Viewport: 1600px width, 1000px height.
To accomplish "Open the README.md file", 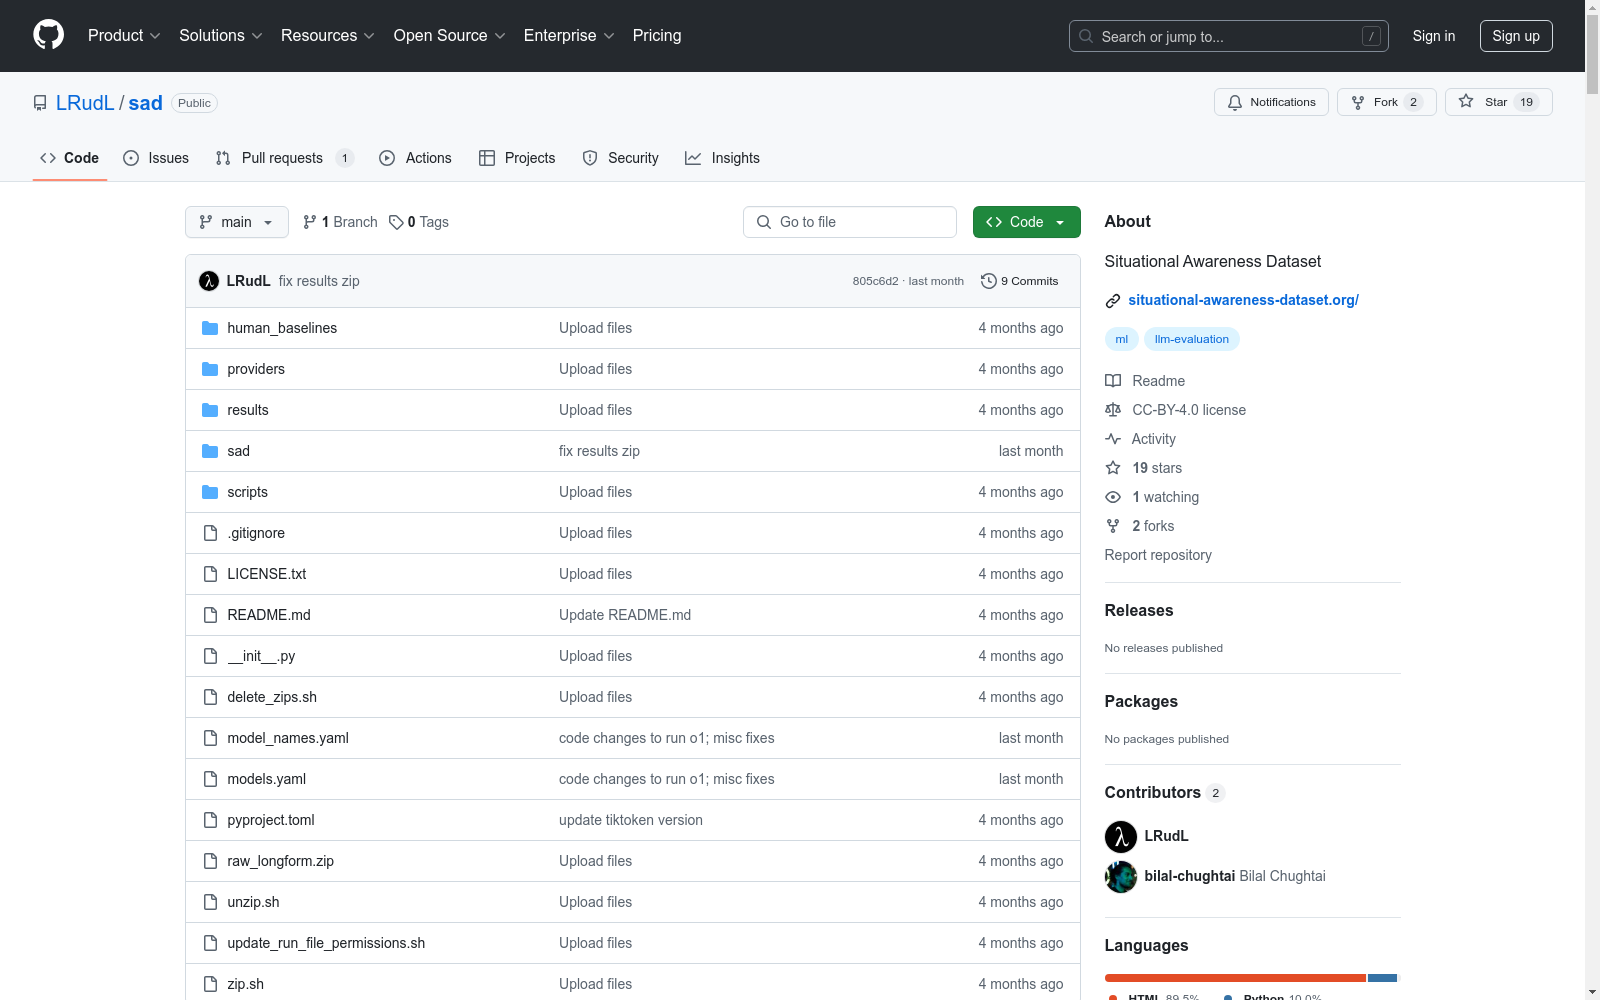I will (269, 615).
